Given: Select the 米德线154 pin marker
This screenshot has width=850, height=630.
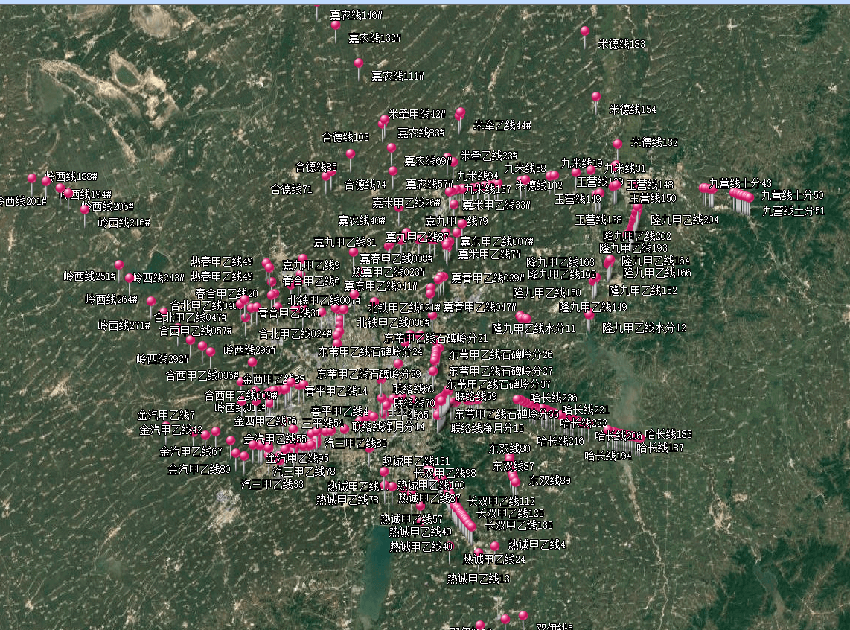Looking at the screenshot, I should click(x=596, y=98).
